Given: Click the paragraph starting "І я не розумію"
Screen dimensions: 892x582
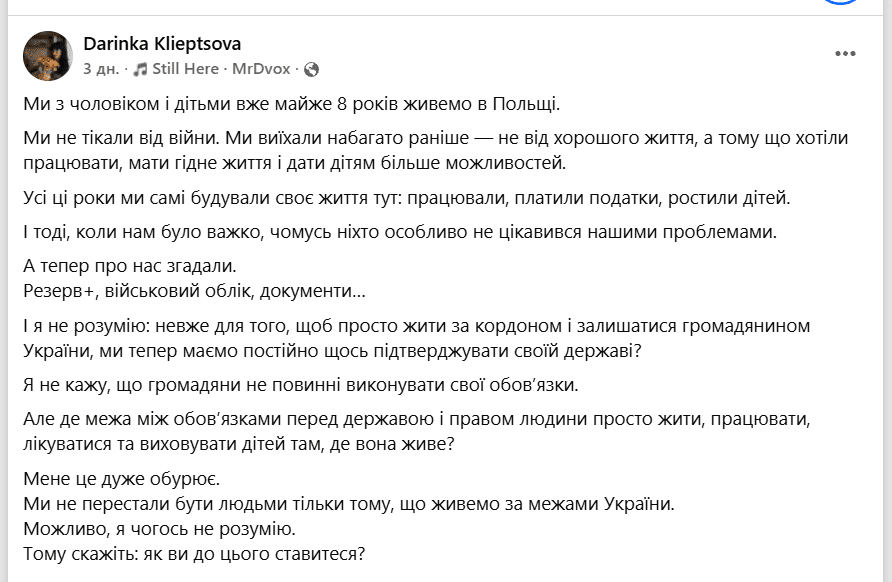Looking at the screenshot, I should (x=416, y=338).
